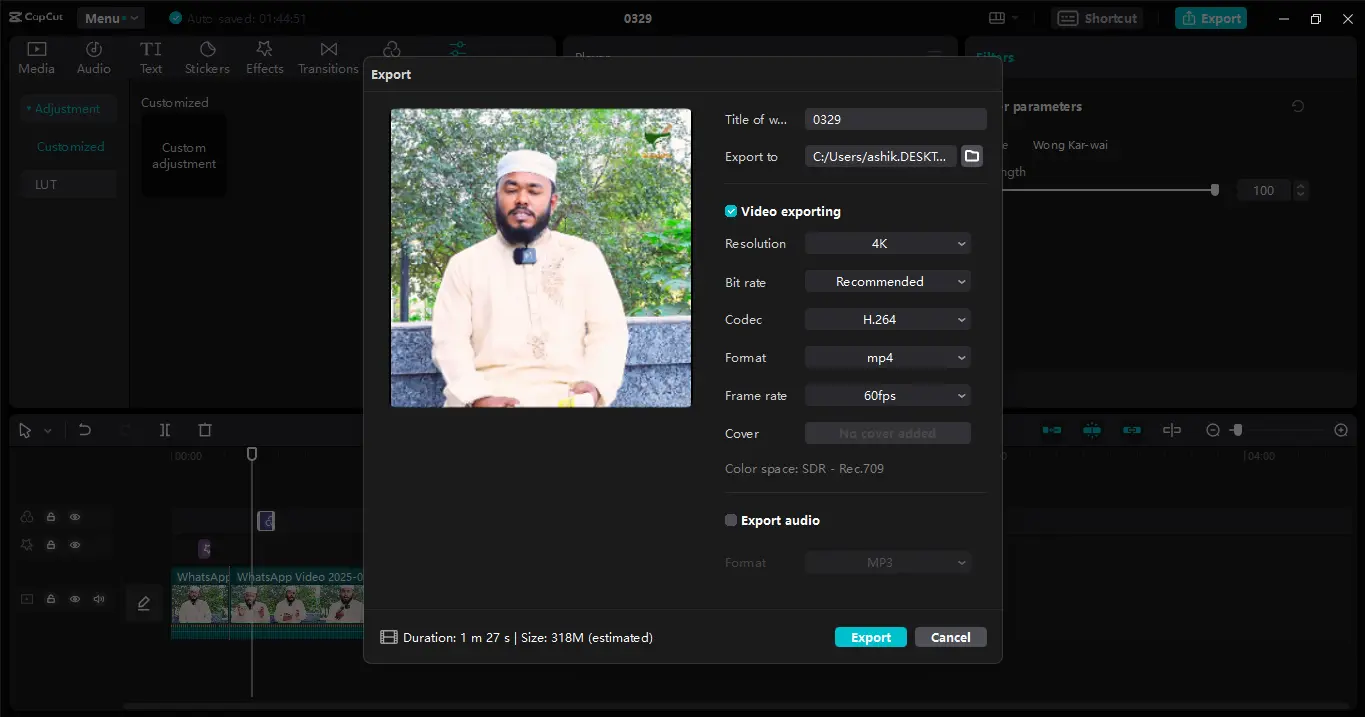This screenshot has width=1365, height=717.
Task: Hide the filter track with eye icon
Action: click(75, 517)
